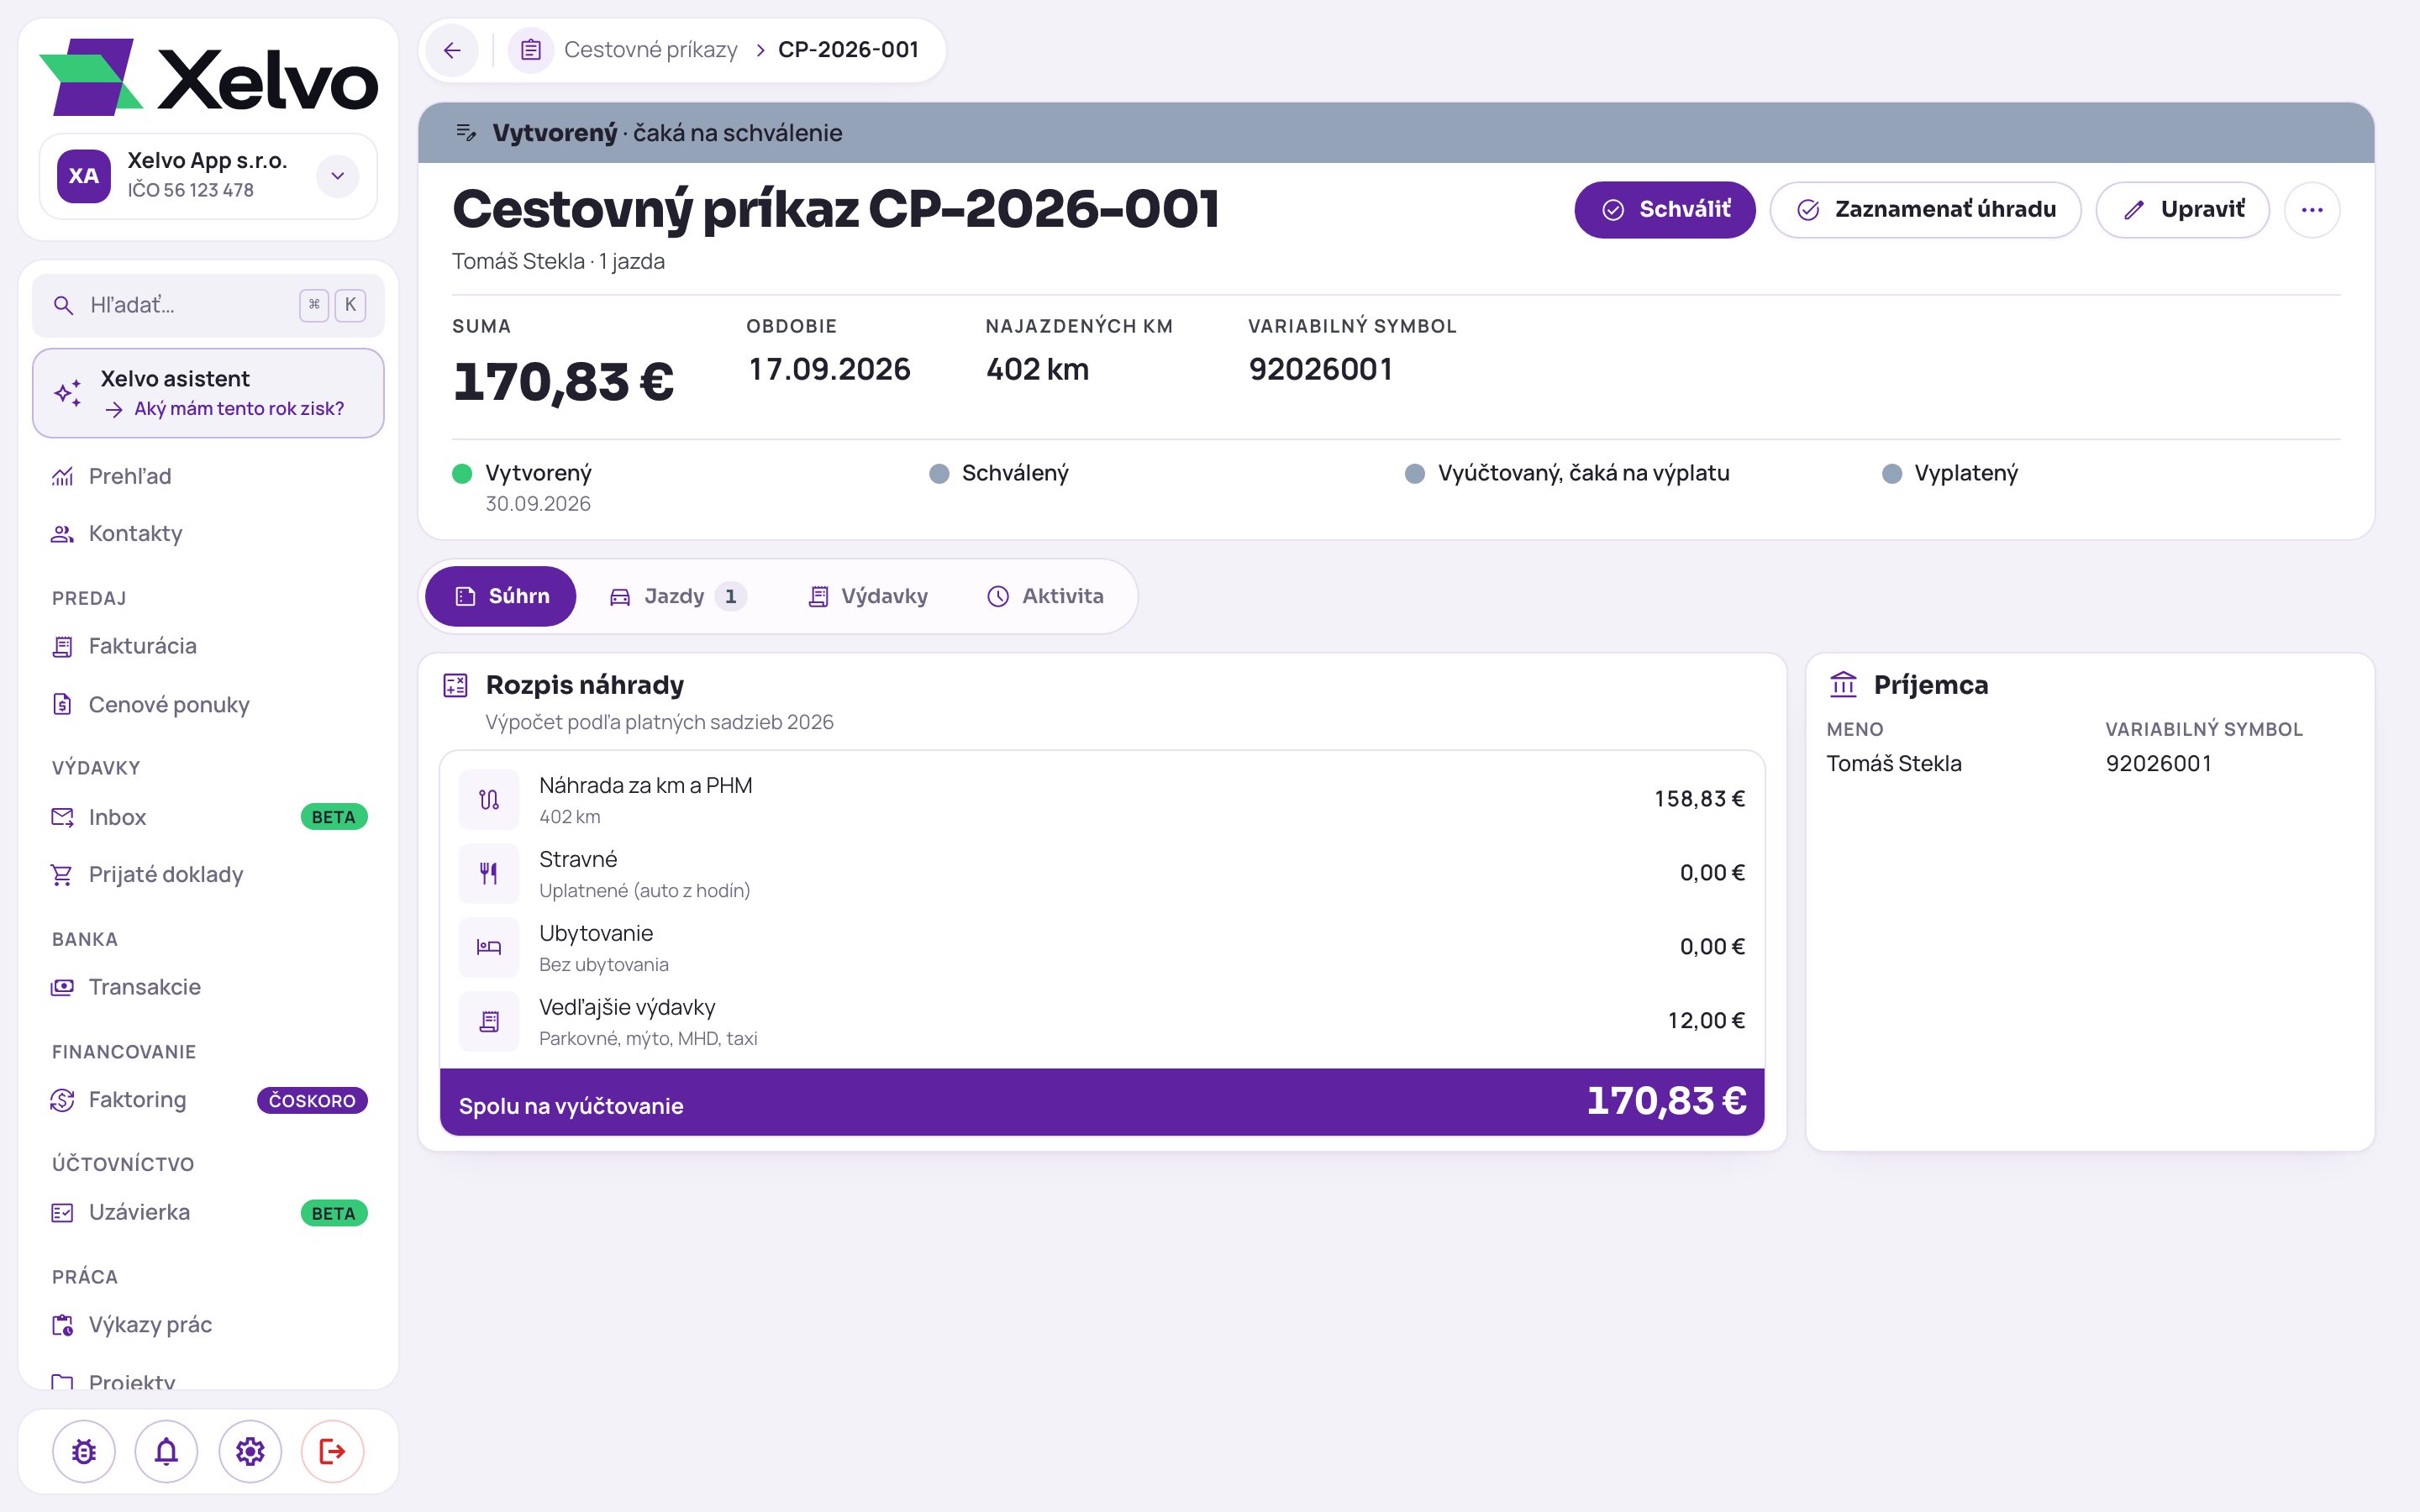Screen dimensions: 2420x1512
Task: Switch to the Súhrn tab
Action: pos(501,596)
